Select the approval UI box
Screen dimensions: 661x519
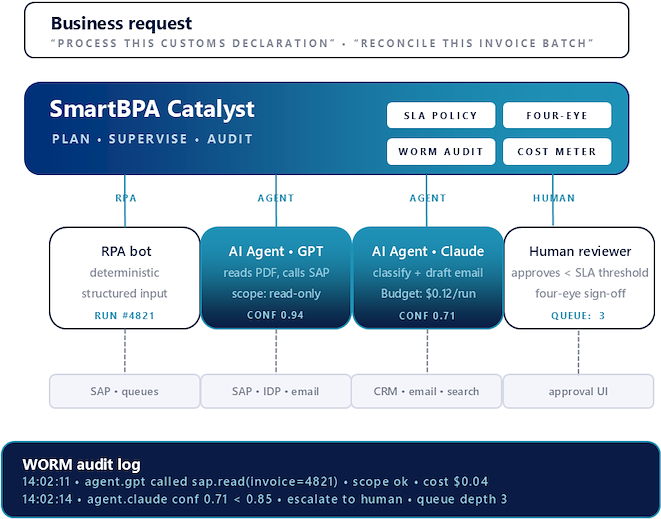coord(579,391)
